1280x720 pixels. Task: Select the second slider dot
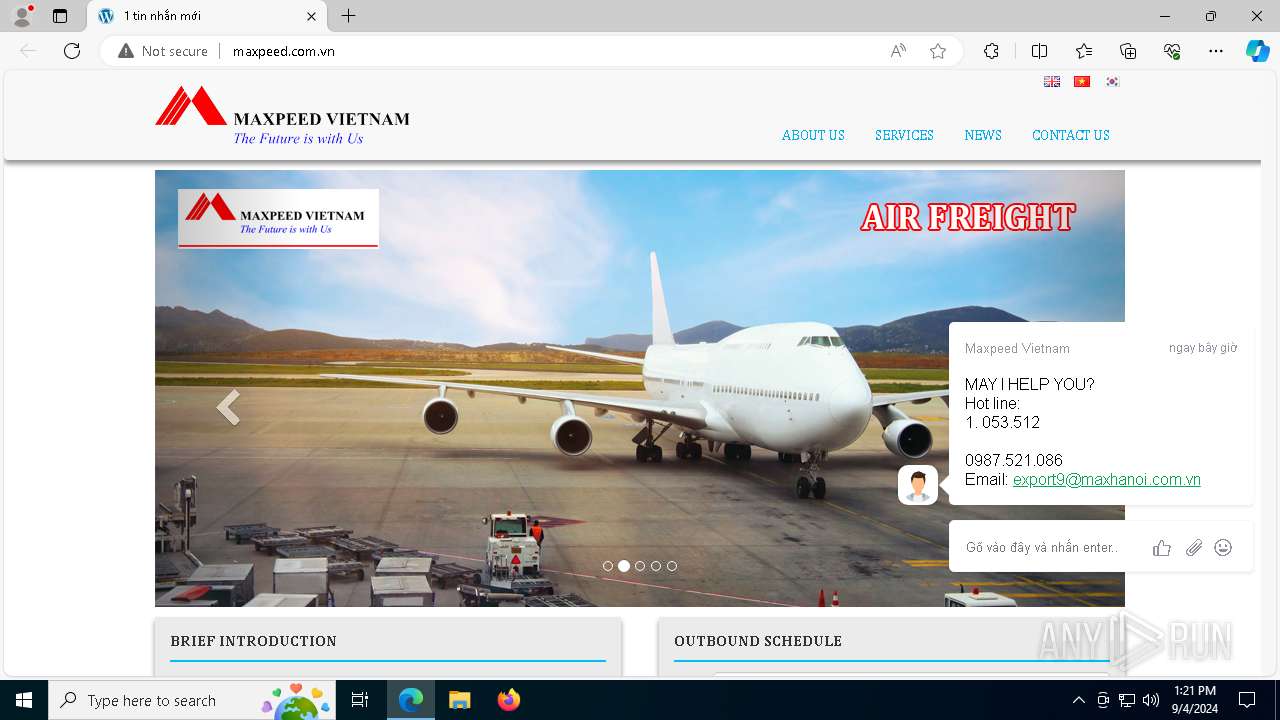point(624,566)
